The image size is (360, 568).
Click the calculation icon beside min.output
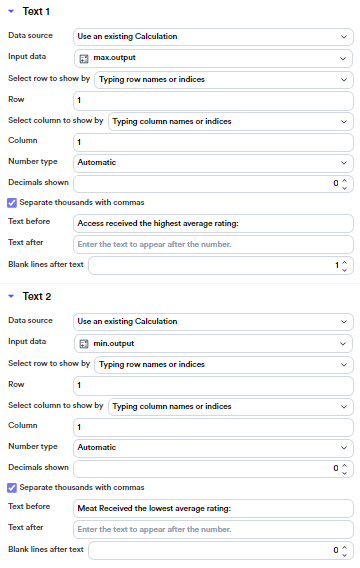pos(84,344)
